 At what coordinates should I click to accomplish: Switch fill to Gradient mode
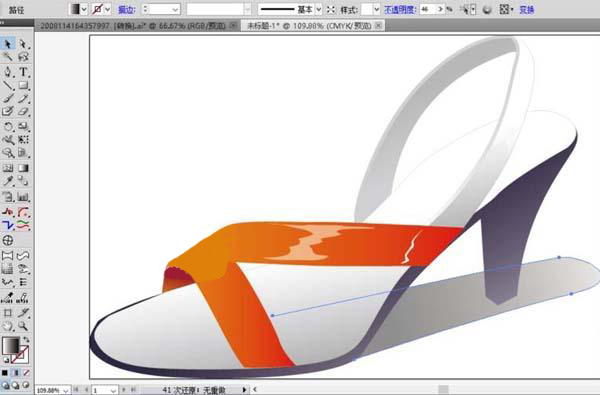[16, 372]
